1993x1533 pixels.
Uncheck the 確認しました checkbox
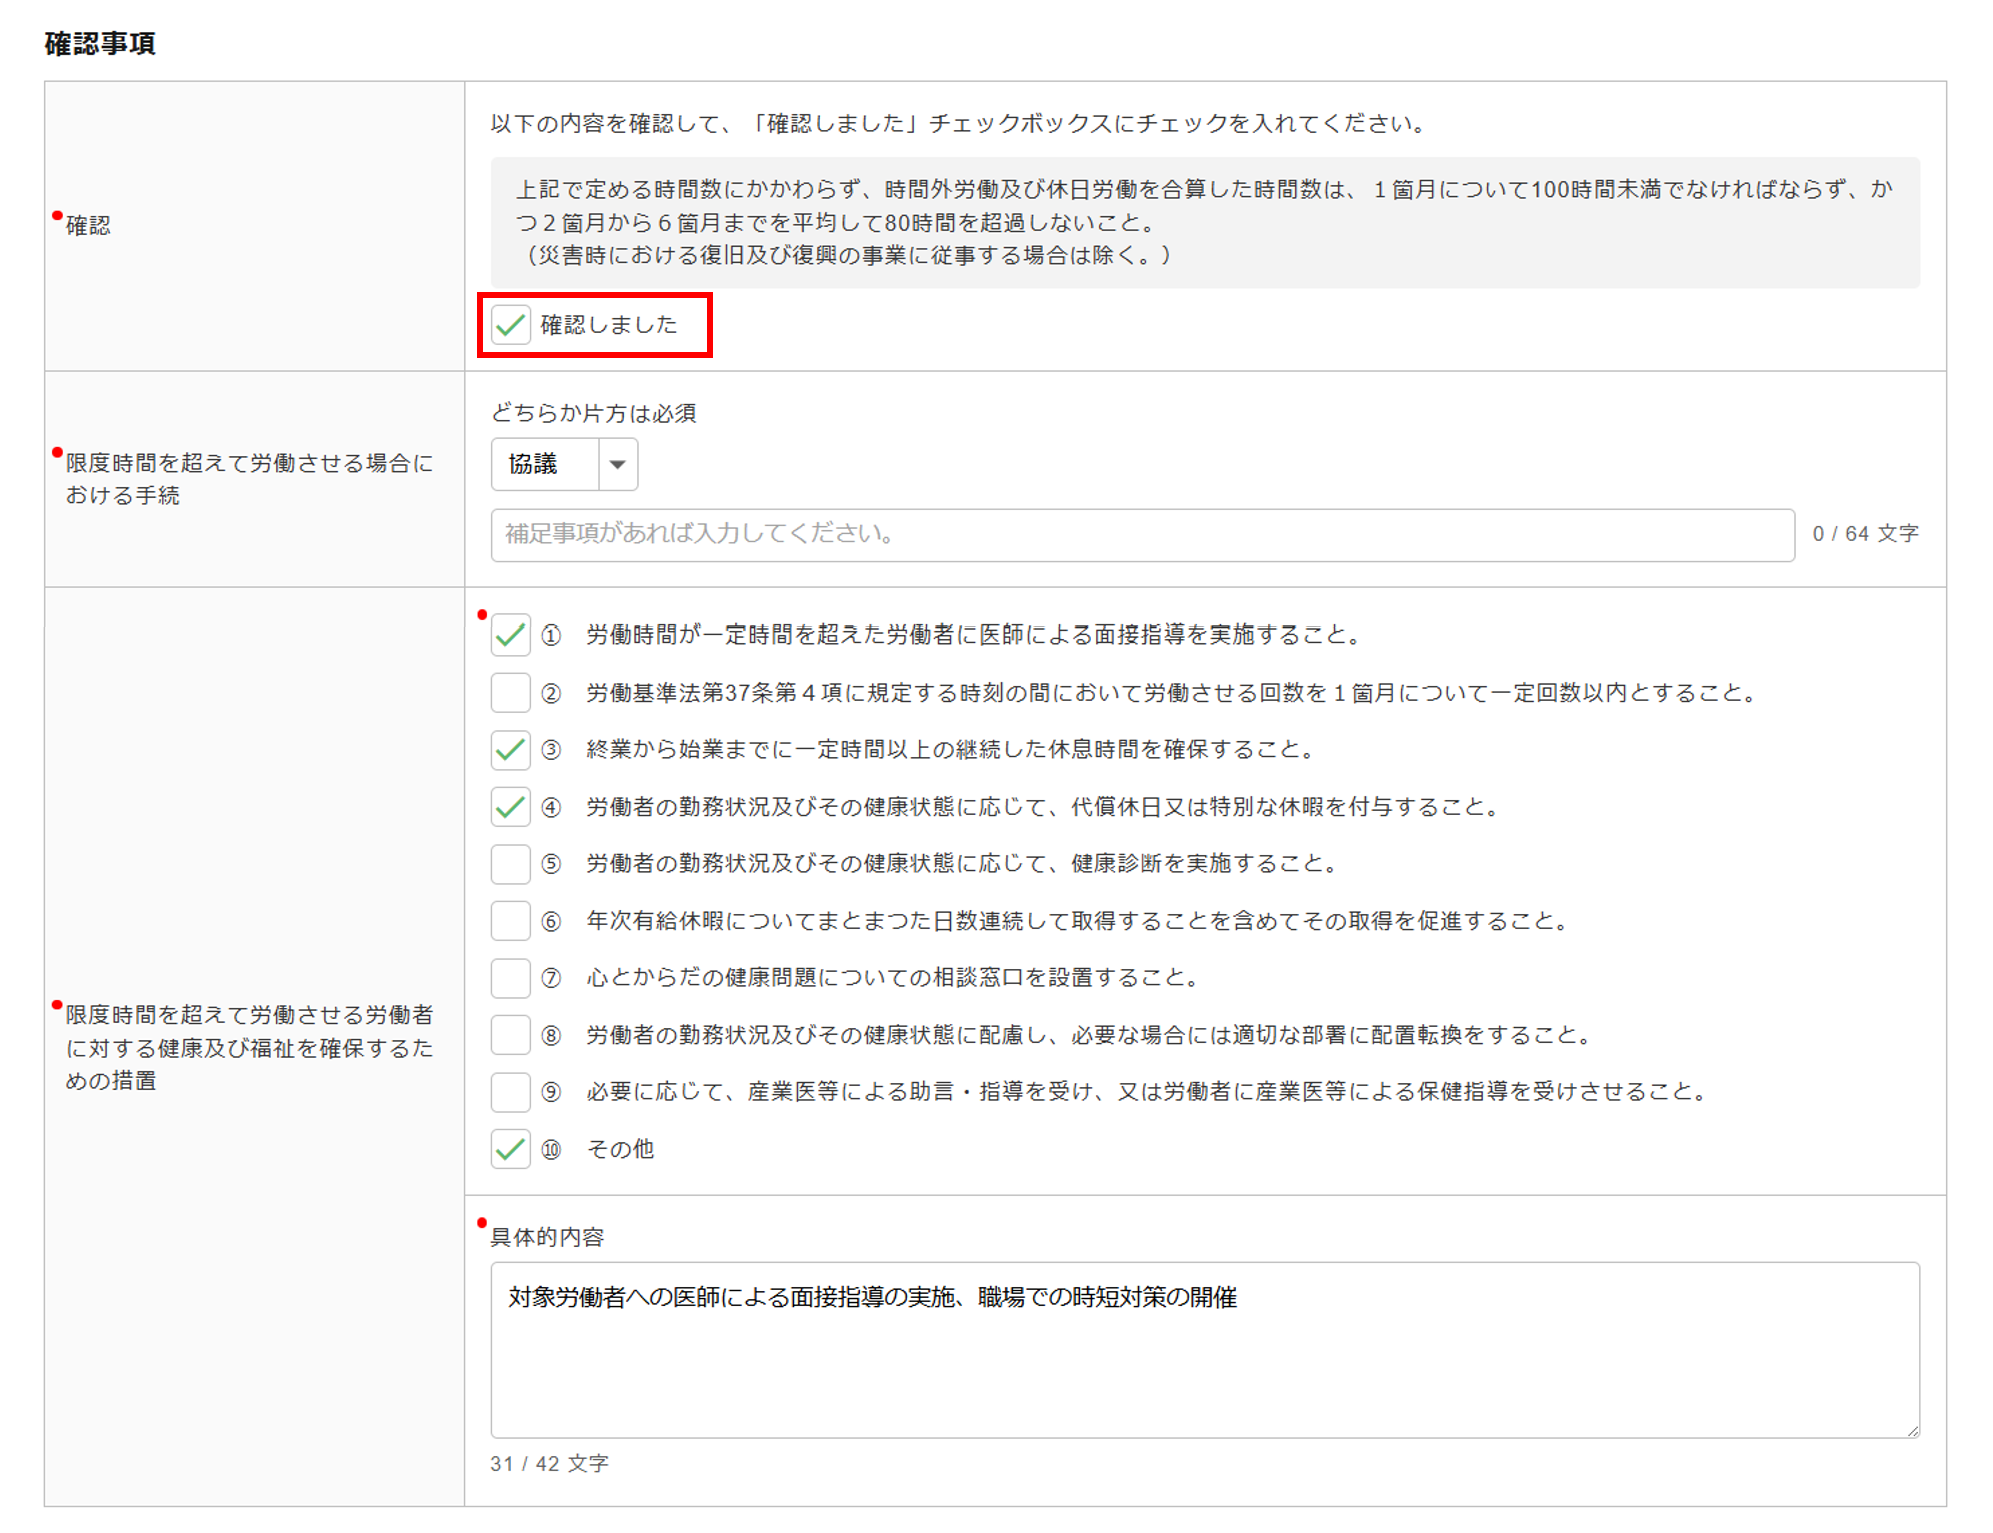(510, 325)
